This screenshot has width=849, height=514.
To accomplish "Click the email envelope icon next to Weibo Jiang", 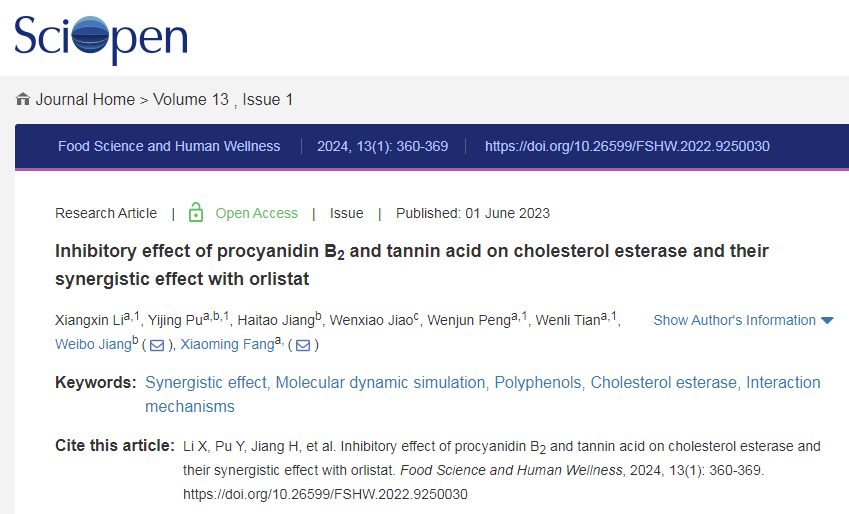I will (x=157, y=345).
